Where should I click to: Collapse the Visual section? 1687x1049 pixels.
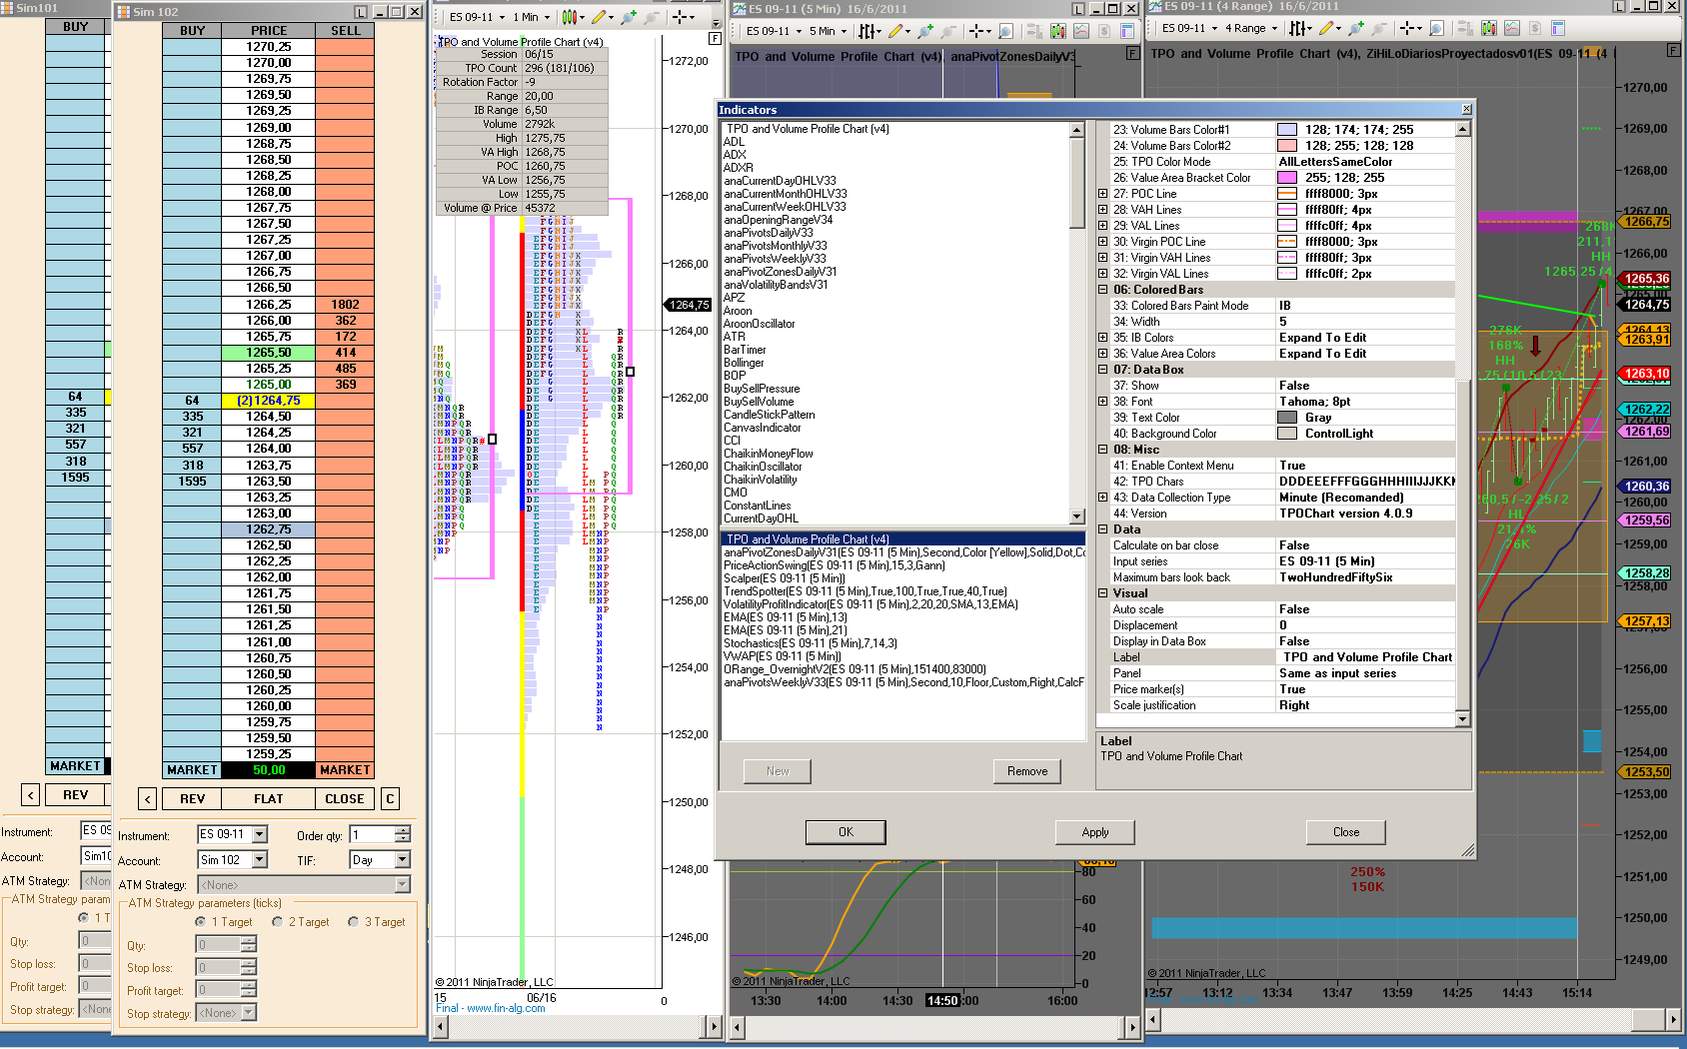click(x=1103, y=593)
